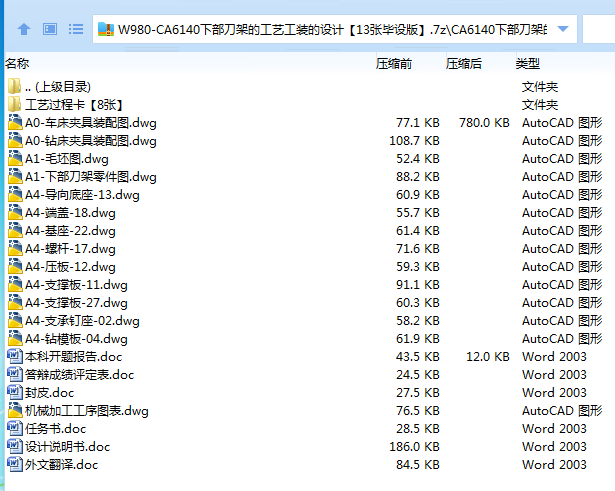This screenshot has width=615, height=491.
Task: Click the archive path address field
Action: [x=335, y=29]
